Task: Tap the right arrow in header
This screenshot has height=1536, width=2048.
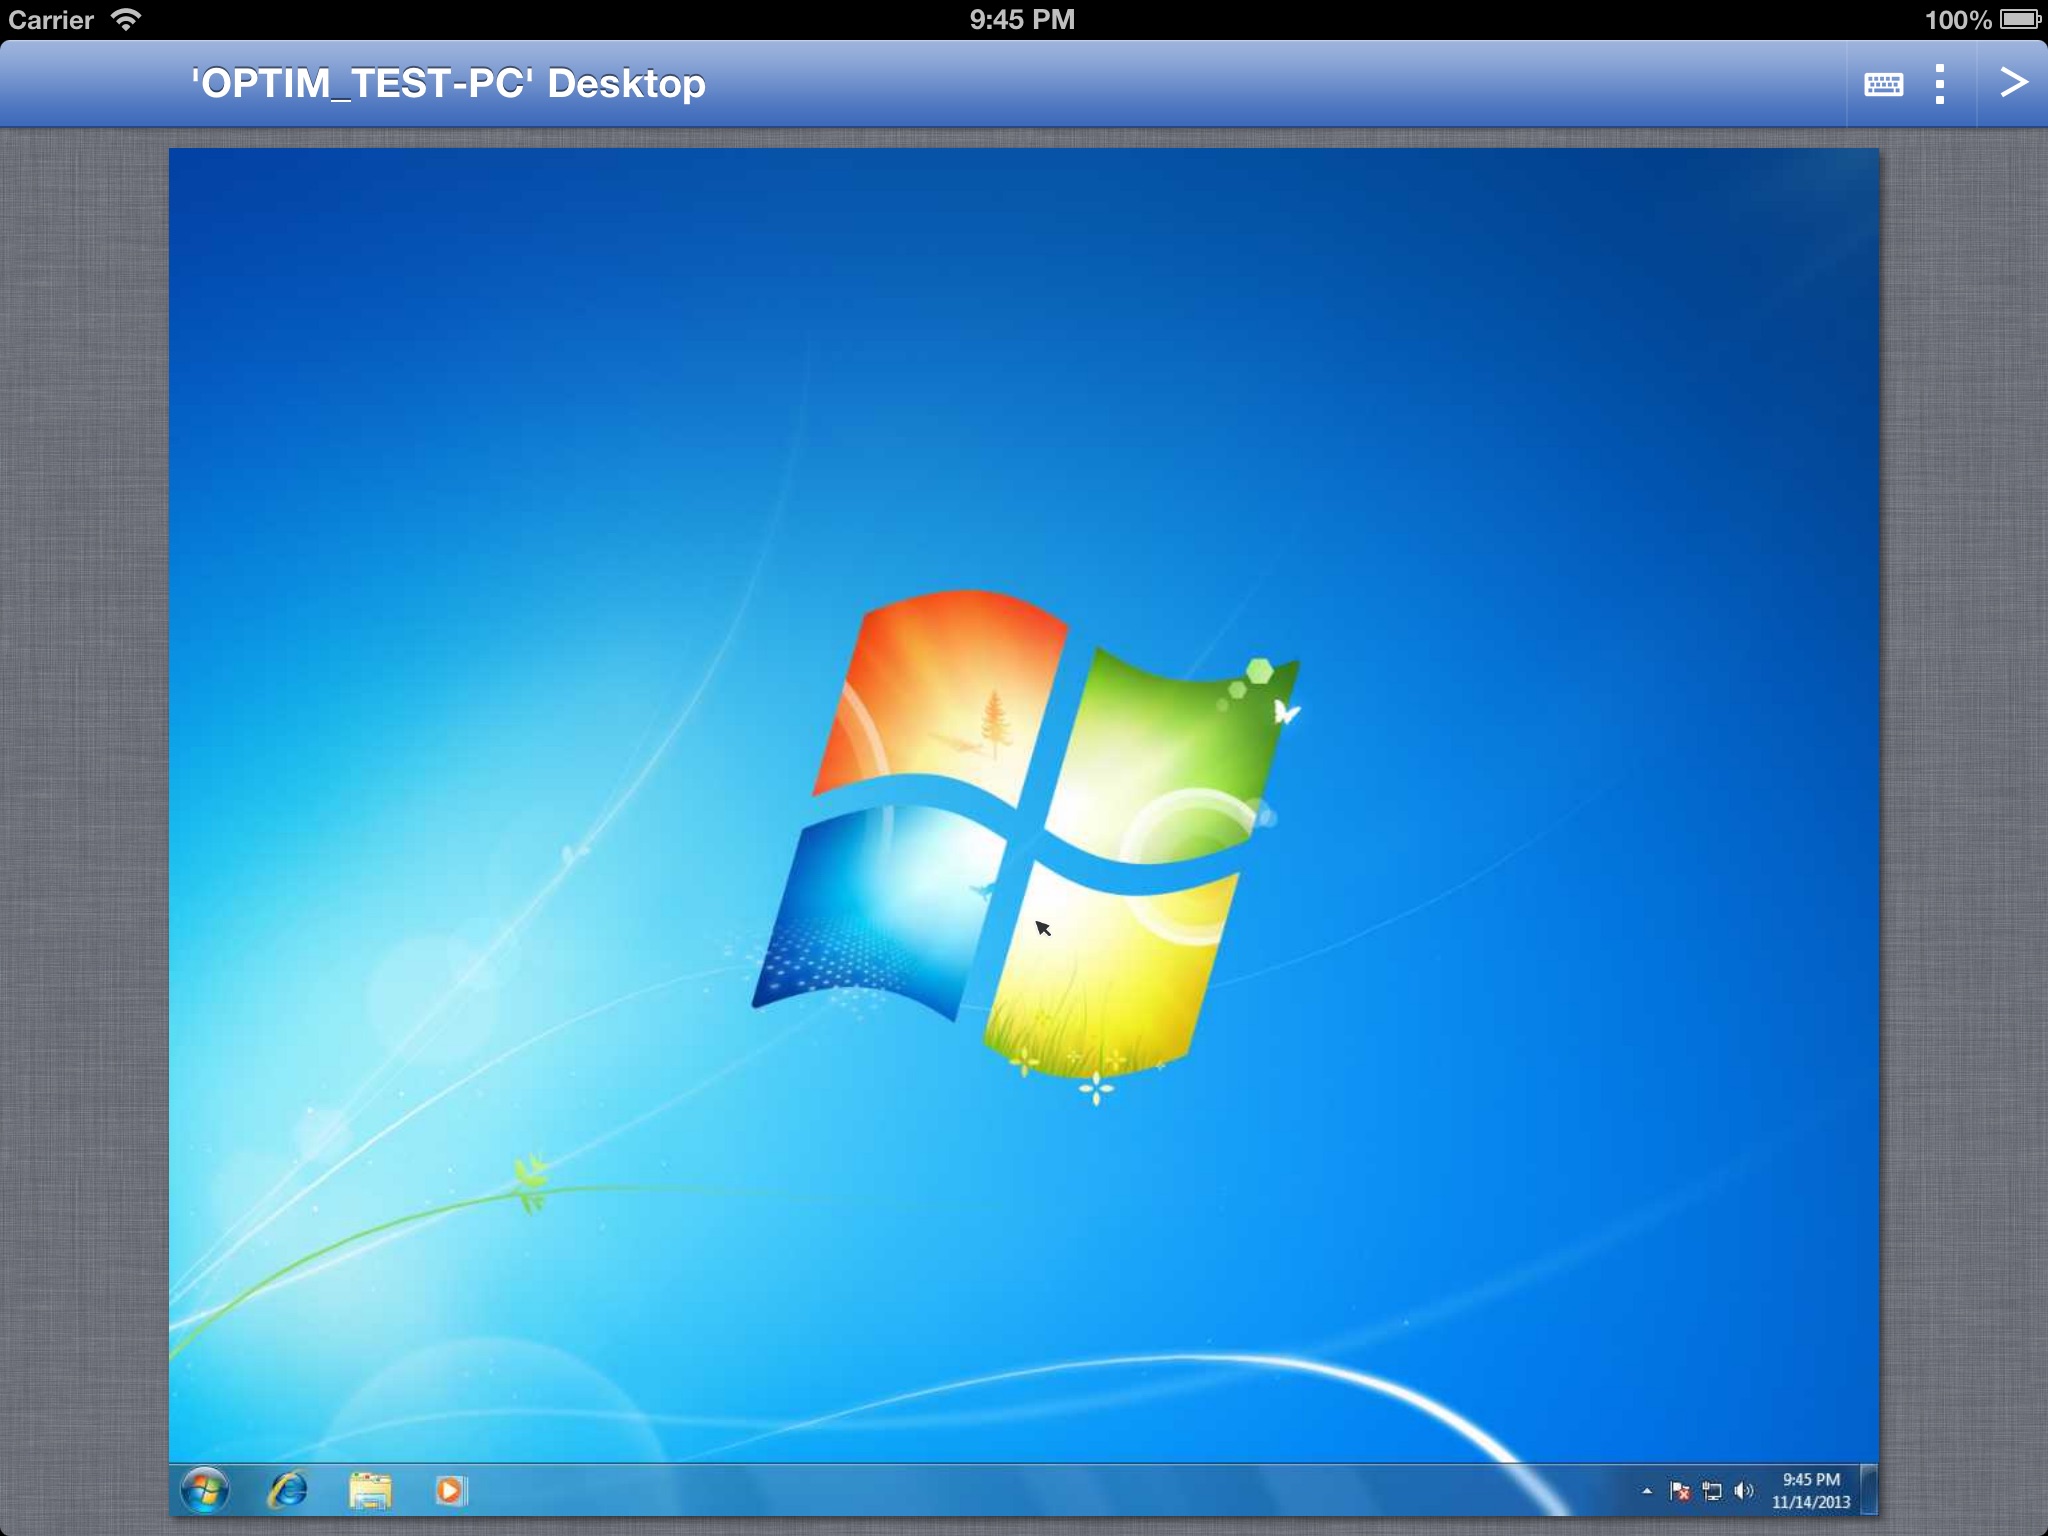Action: click(x=2013, y=82)
